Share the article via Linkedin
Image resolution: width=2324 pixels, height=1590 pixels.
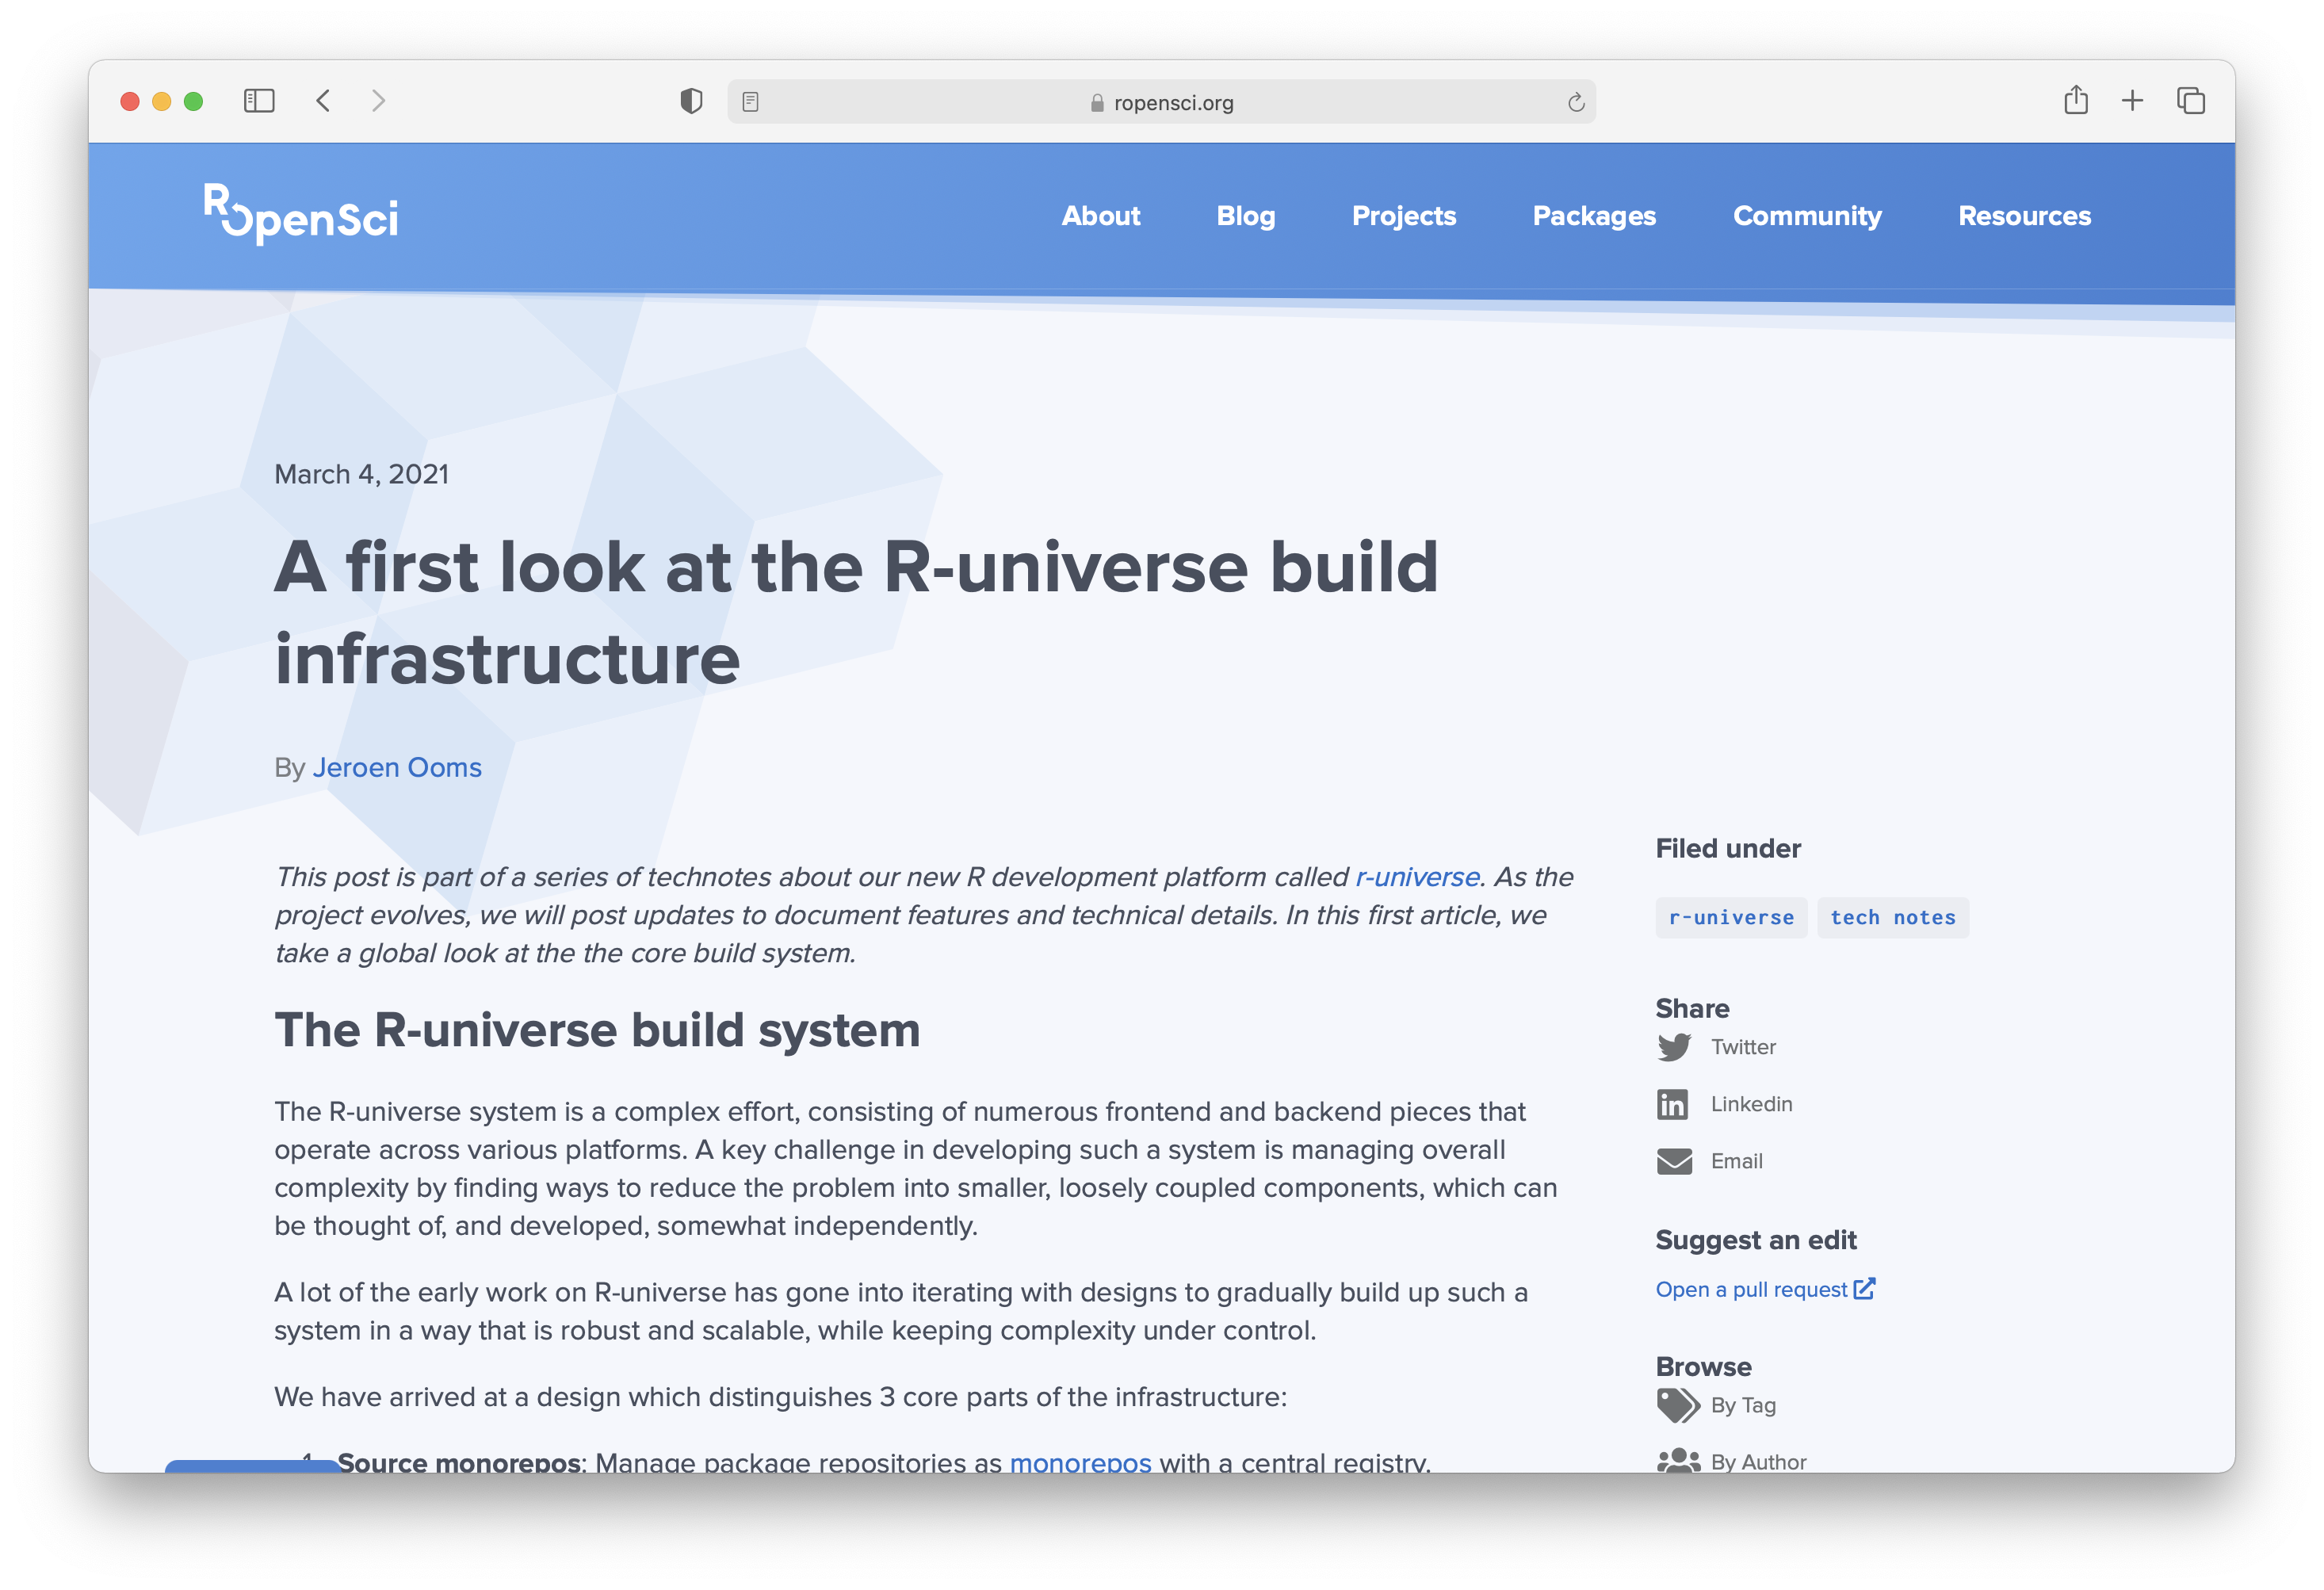(1751, 1104)
